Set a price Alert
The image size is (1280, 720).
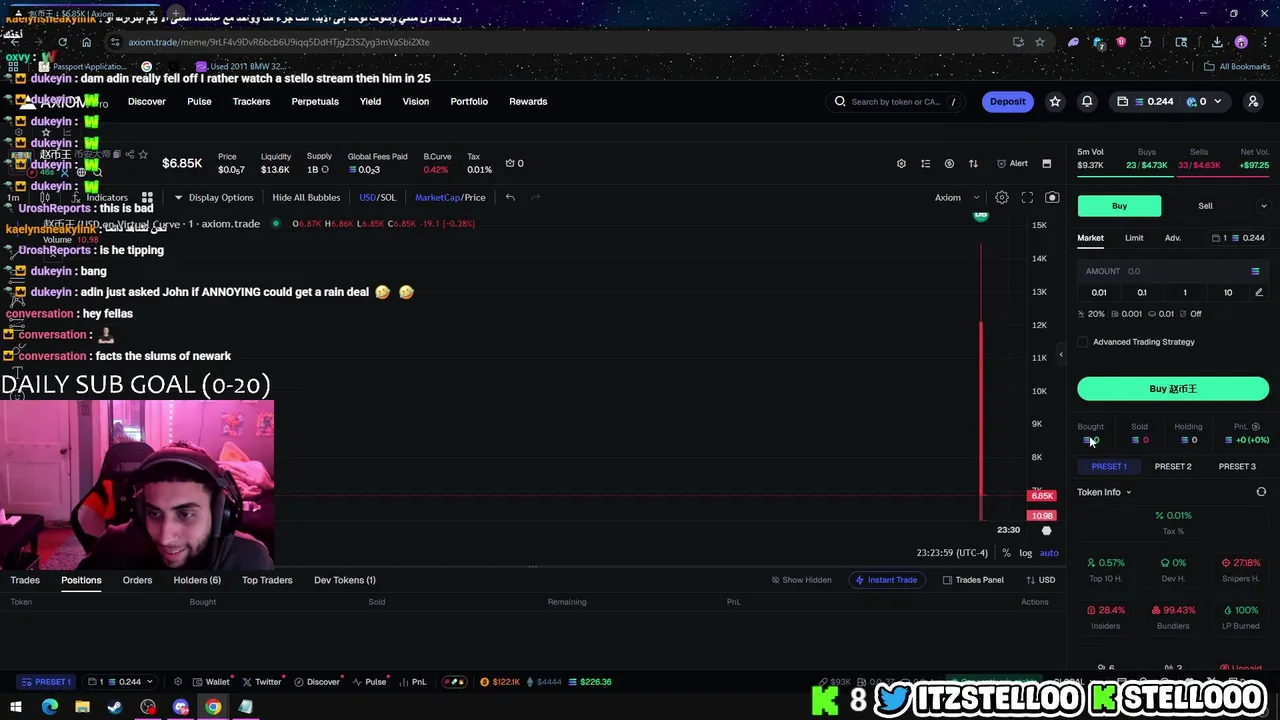[1012, 163]
